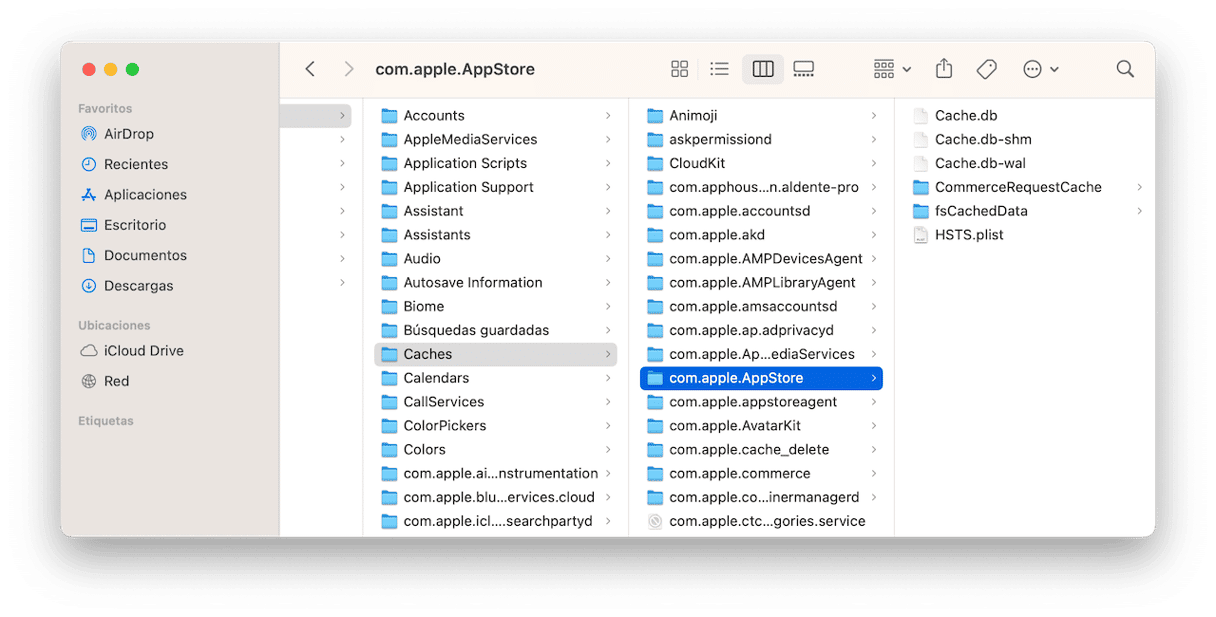Select the com.apple.appstoreagent folder
Viewport: 1216px width, 617px height.
[x=761, y=402]
